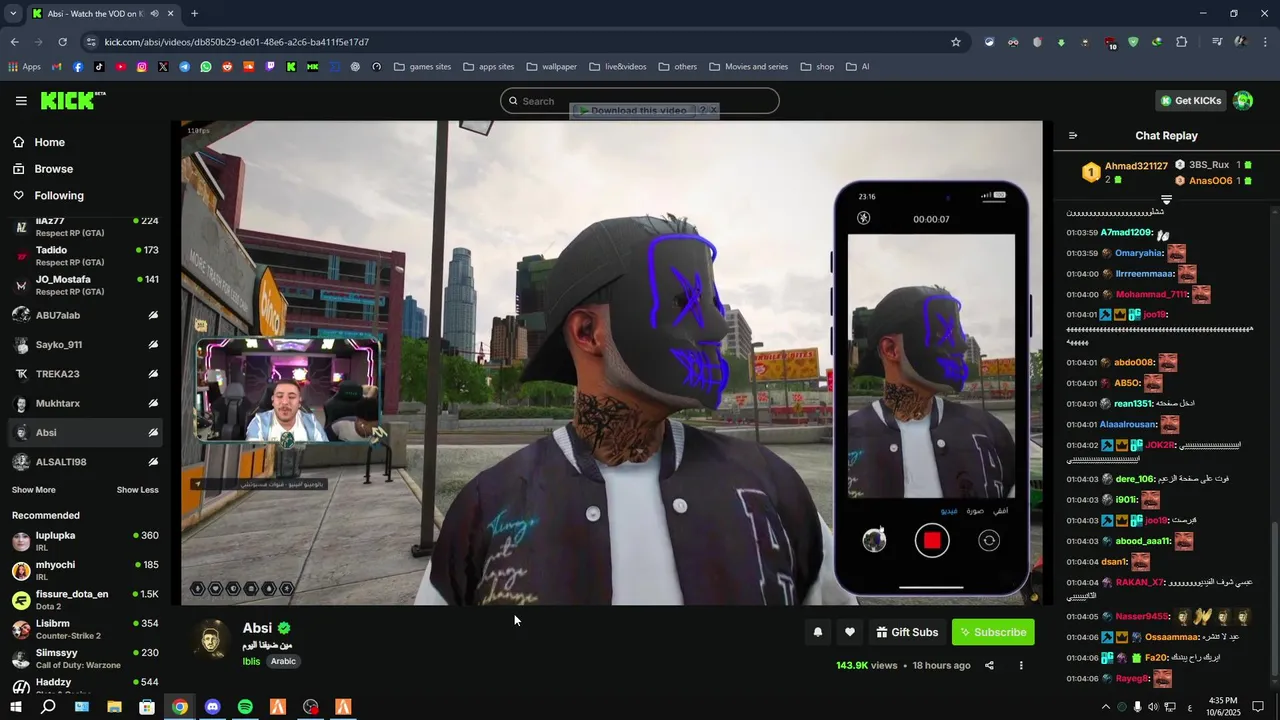Image resolution: width=1280 pixels, height=720 pixels.
Task: Click the chat username Mohammad_7111
Action: 1152,294
